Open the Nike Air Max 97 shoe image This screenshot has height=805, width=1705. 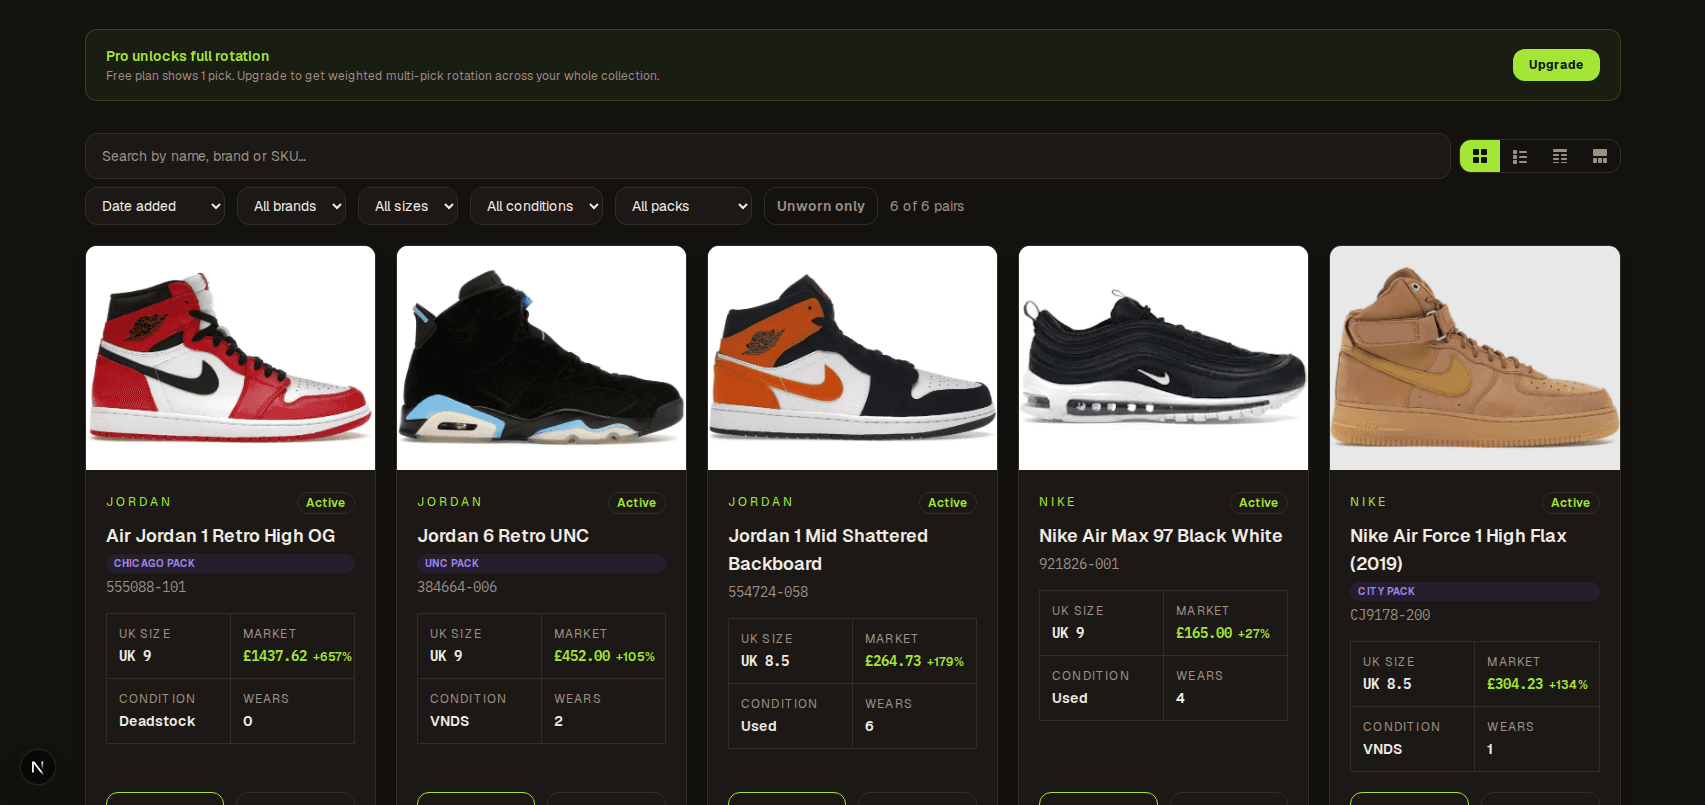pyautogui.click(x=1164, y=358)
